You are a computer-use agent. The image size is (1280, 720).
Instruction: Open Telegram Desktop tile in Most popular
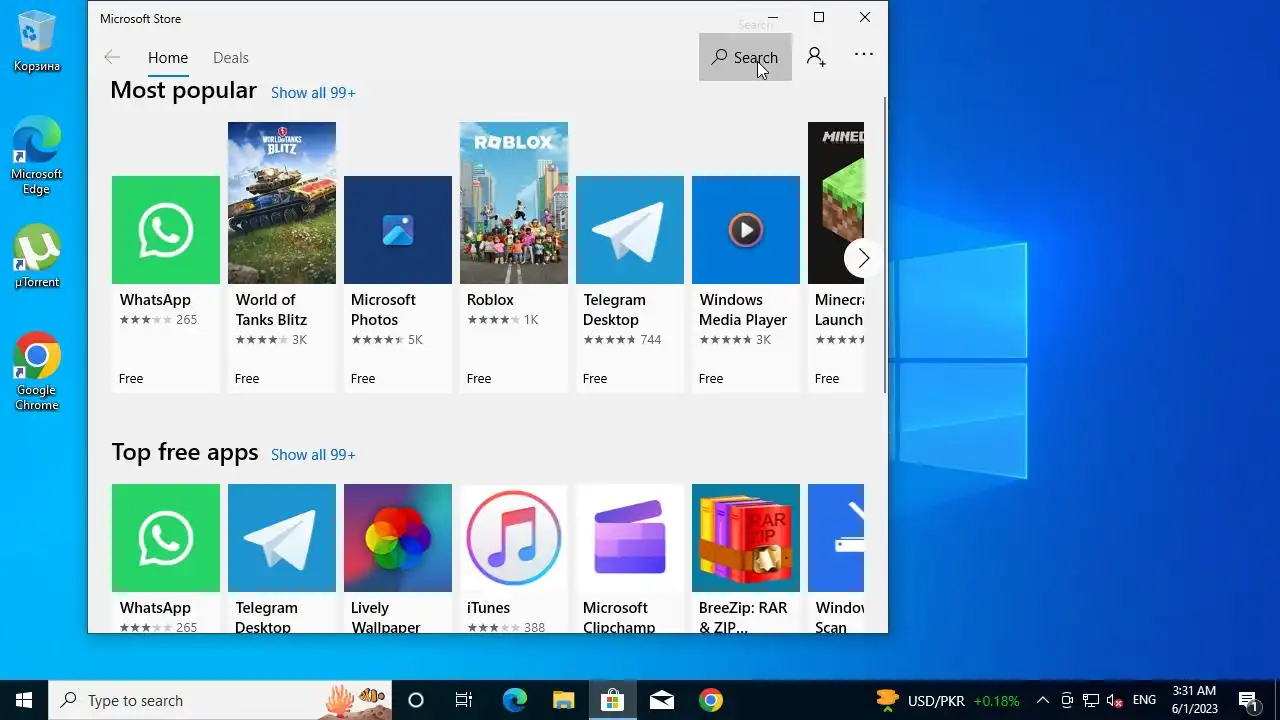pos(630,284)
